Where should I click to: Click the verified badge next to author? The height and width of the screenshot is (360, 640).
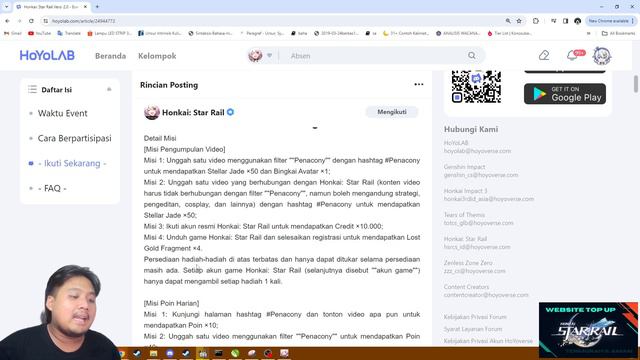click(x=231, y=112)
